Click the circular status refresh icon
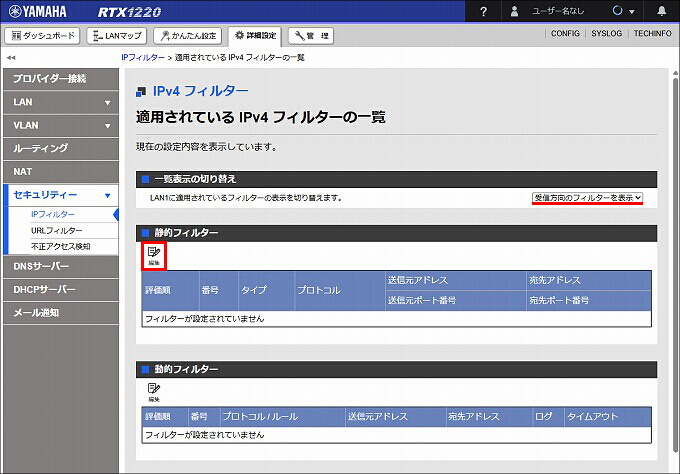 [617, 11]
